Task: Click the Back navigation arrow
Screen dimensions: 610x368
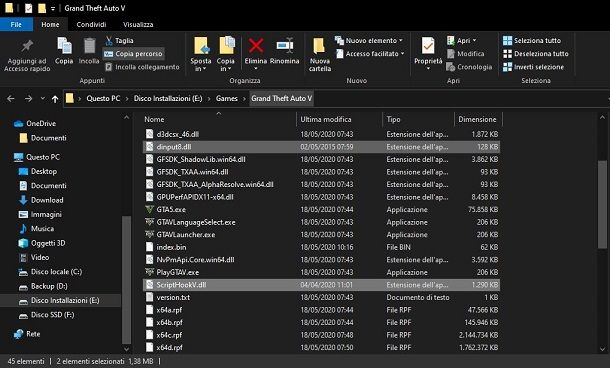Action: pos(11,99)
